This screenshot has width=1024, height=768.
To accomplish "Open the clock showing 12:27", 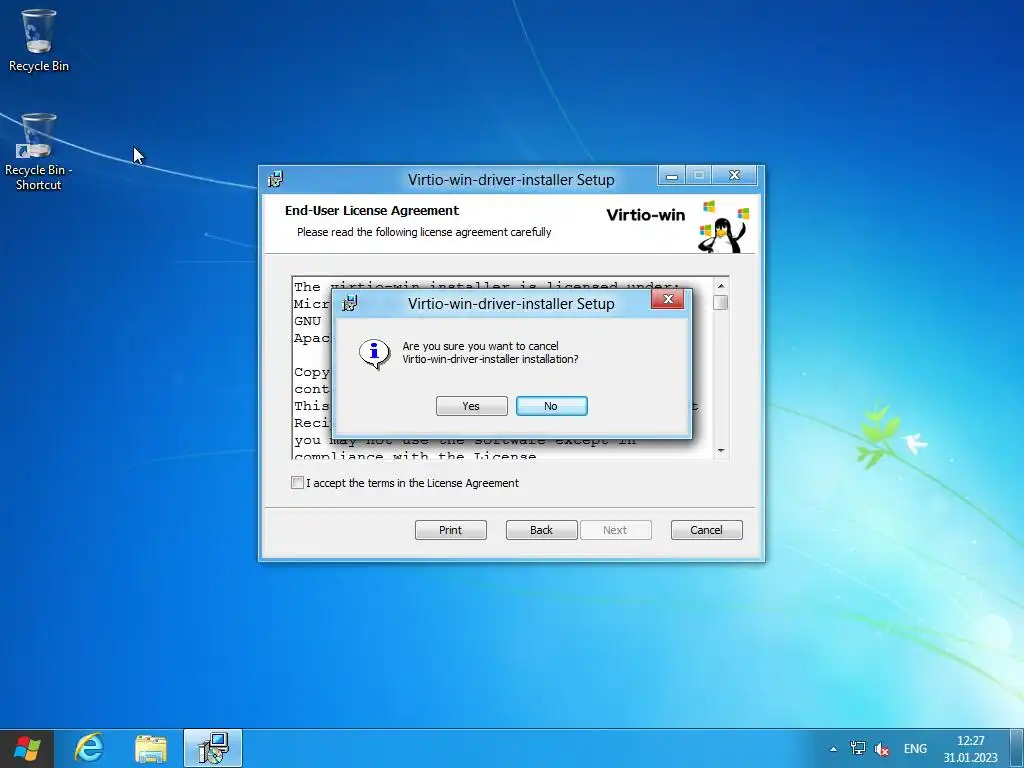I will pyautogui.click(x=970, y=749).
